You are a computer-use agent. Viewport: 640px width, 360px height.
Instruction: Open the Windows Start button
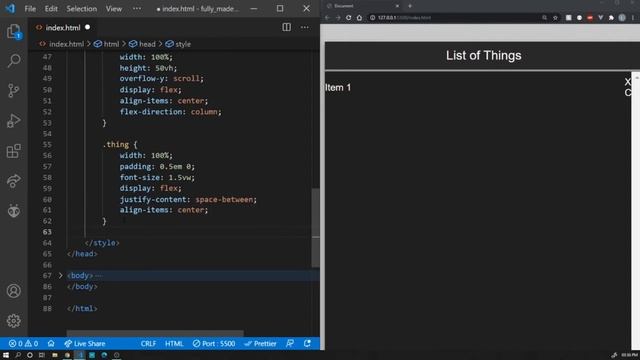tap(6, 355)
